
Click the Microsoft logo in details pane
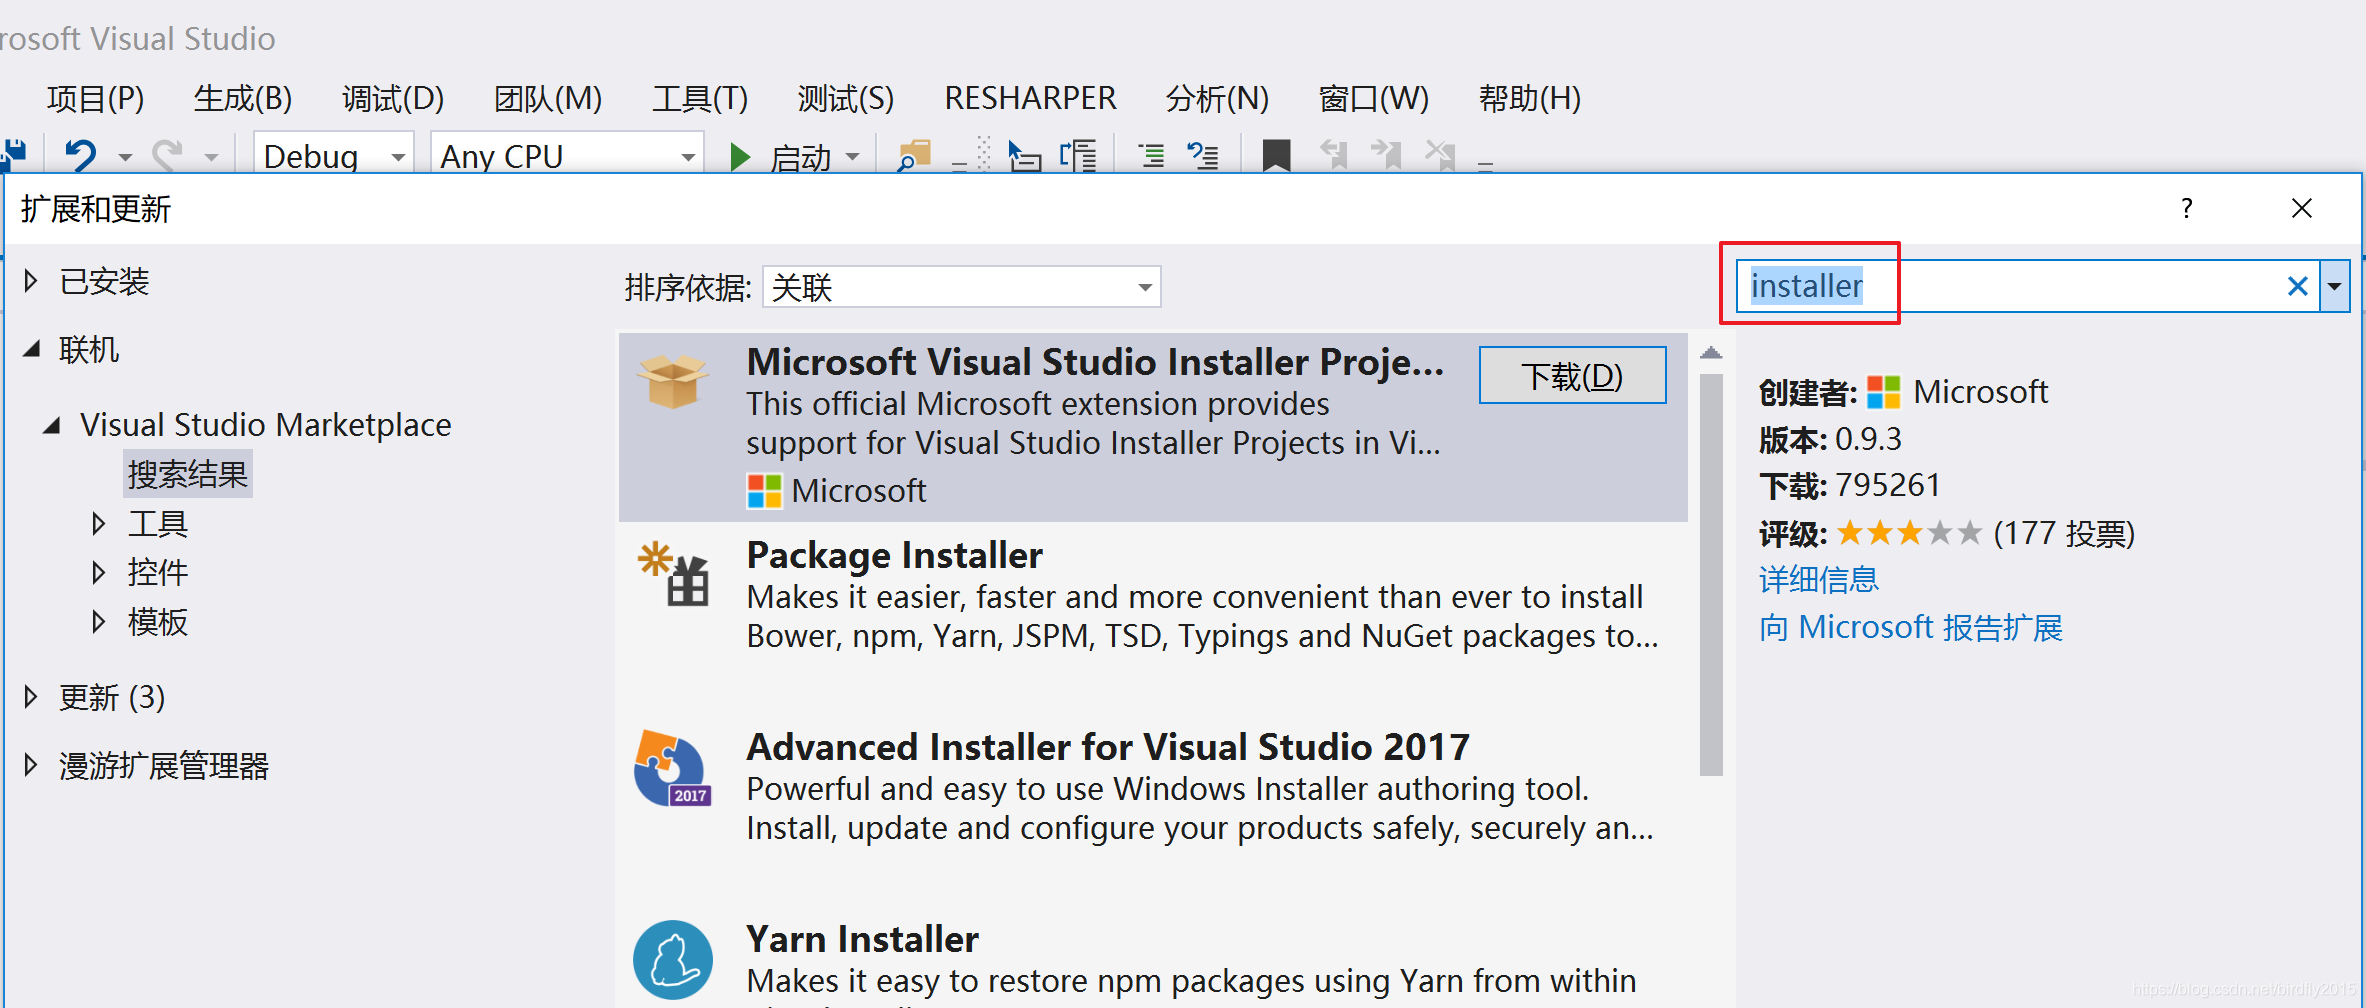(x=1884, y=392)
